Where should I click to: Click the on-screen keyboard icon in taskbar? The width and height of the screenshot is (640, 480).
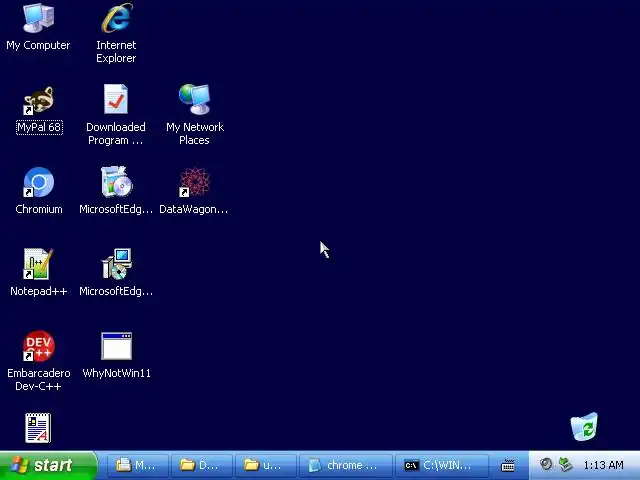tap(508, 465)
